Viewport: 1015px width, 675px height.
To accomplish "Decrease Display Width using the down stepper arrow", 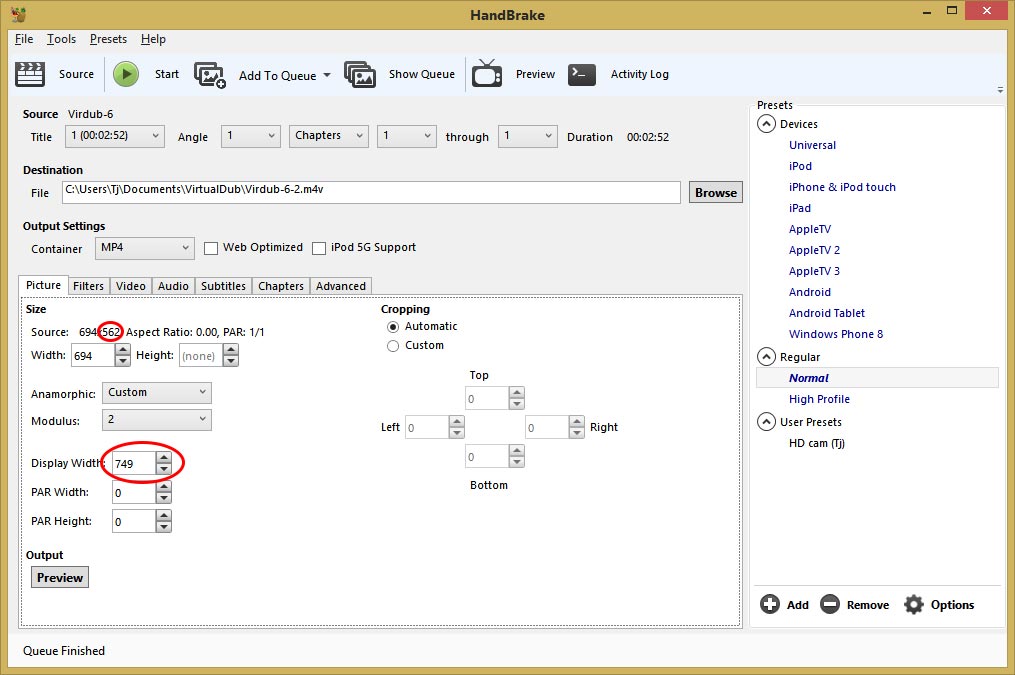I will (164, 469).
